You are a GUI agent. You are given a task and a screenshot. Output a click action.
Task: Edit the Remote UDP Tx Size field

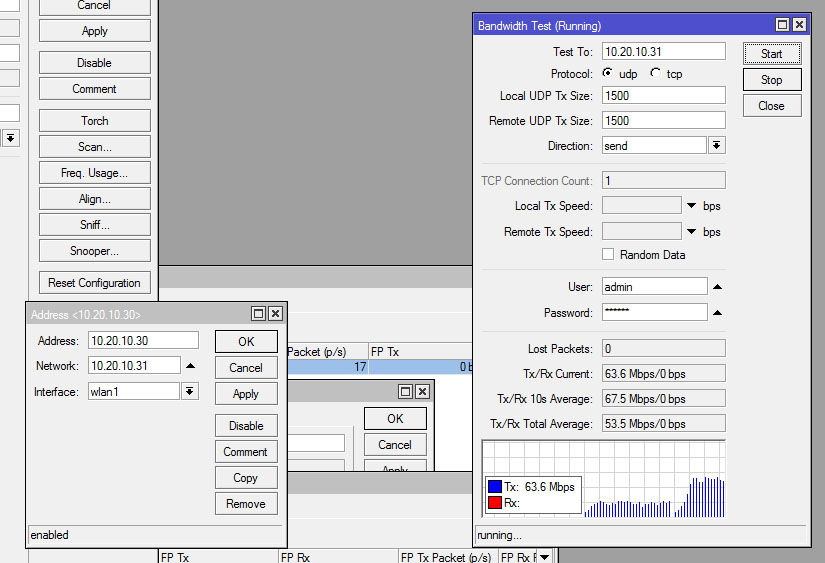663,120
